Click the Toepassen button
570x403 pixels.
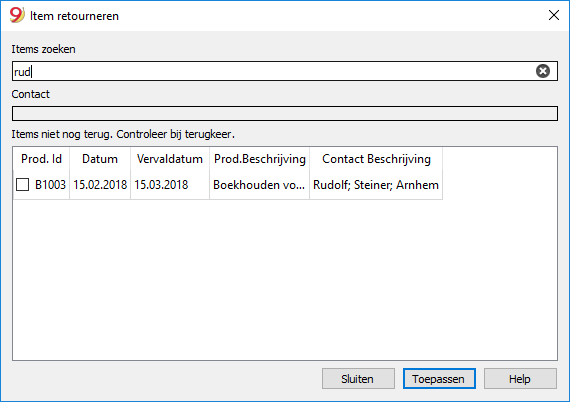pyautogui.click(x=439, y=379)
